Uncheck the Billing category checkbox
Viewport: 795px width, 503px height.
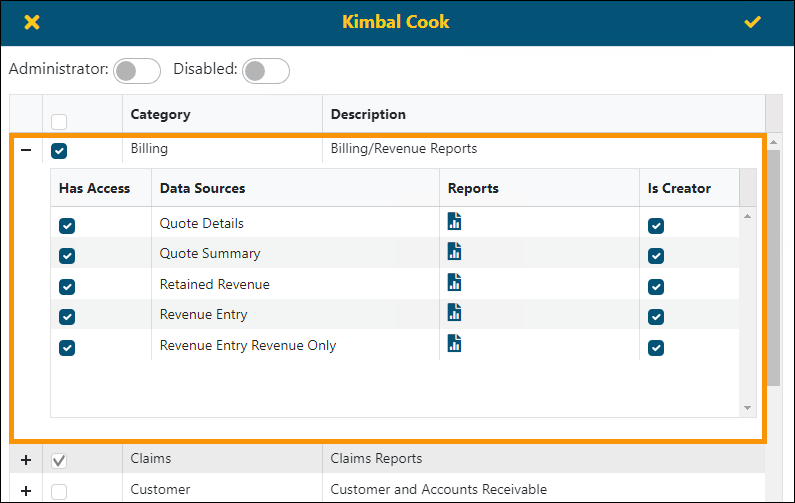click(x=59, y=151)
